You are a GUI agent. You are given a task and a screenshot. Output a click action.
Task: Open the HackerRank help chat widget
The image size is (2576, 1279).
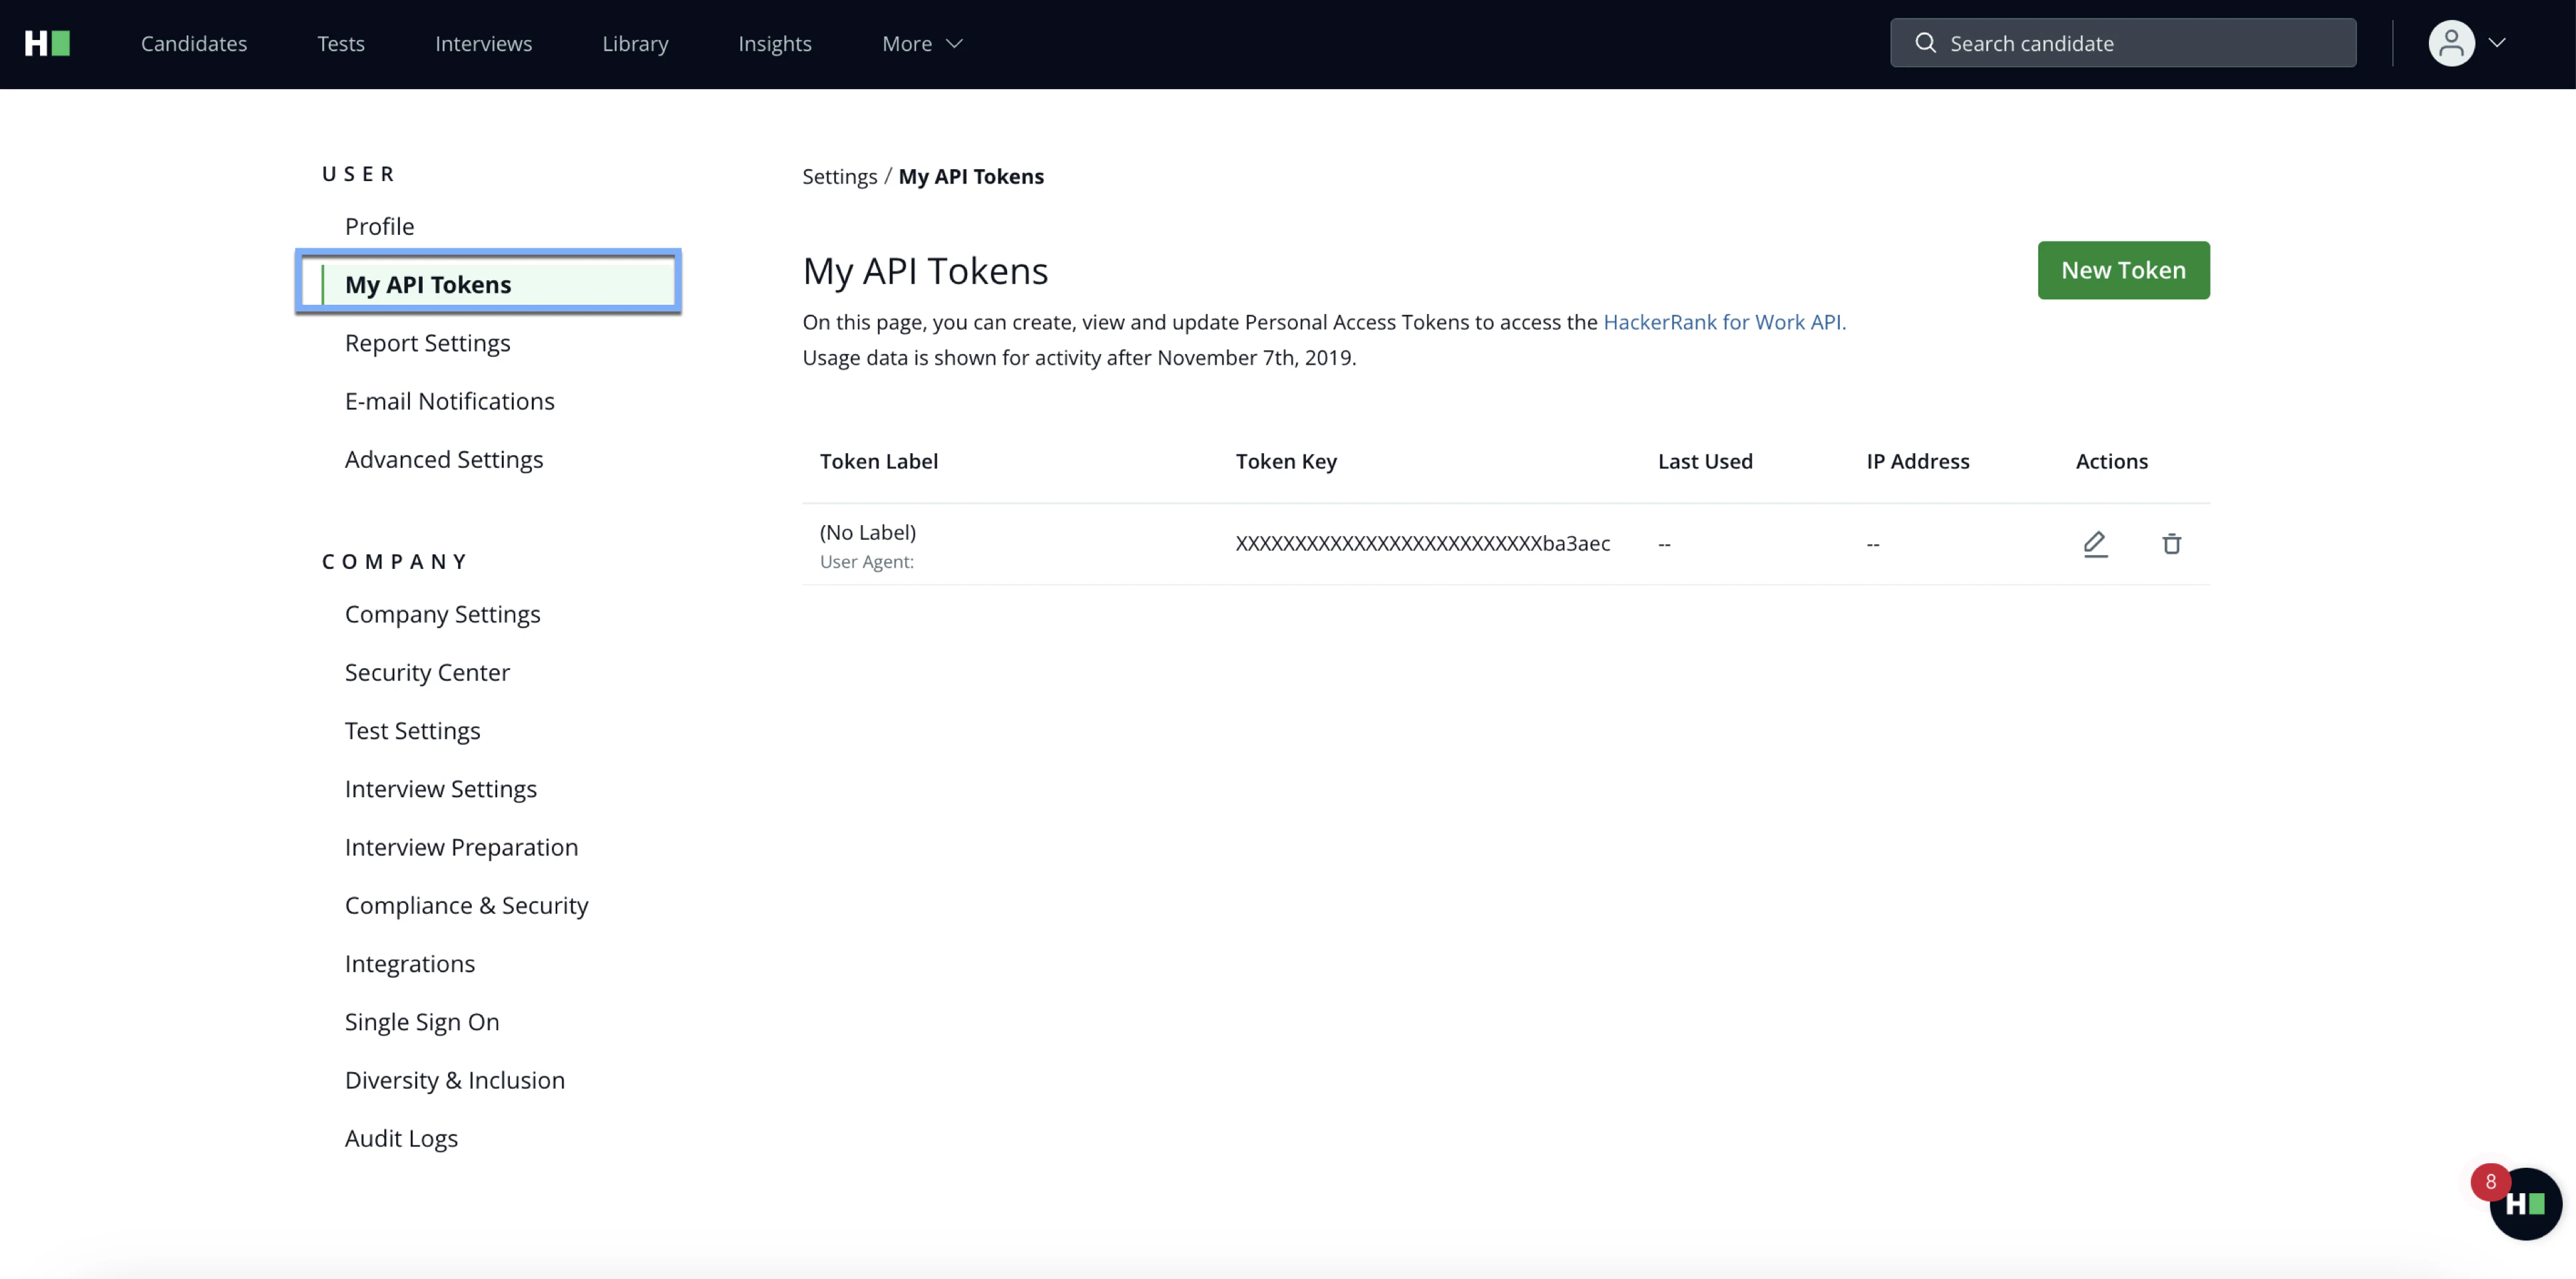2525,1203
